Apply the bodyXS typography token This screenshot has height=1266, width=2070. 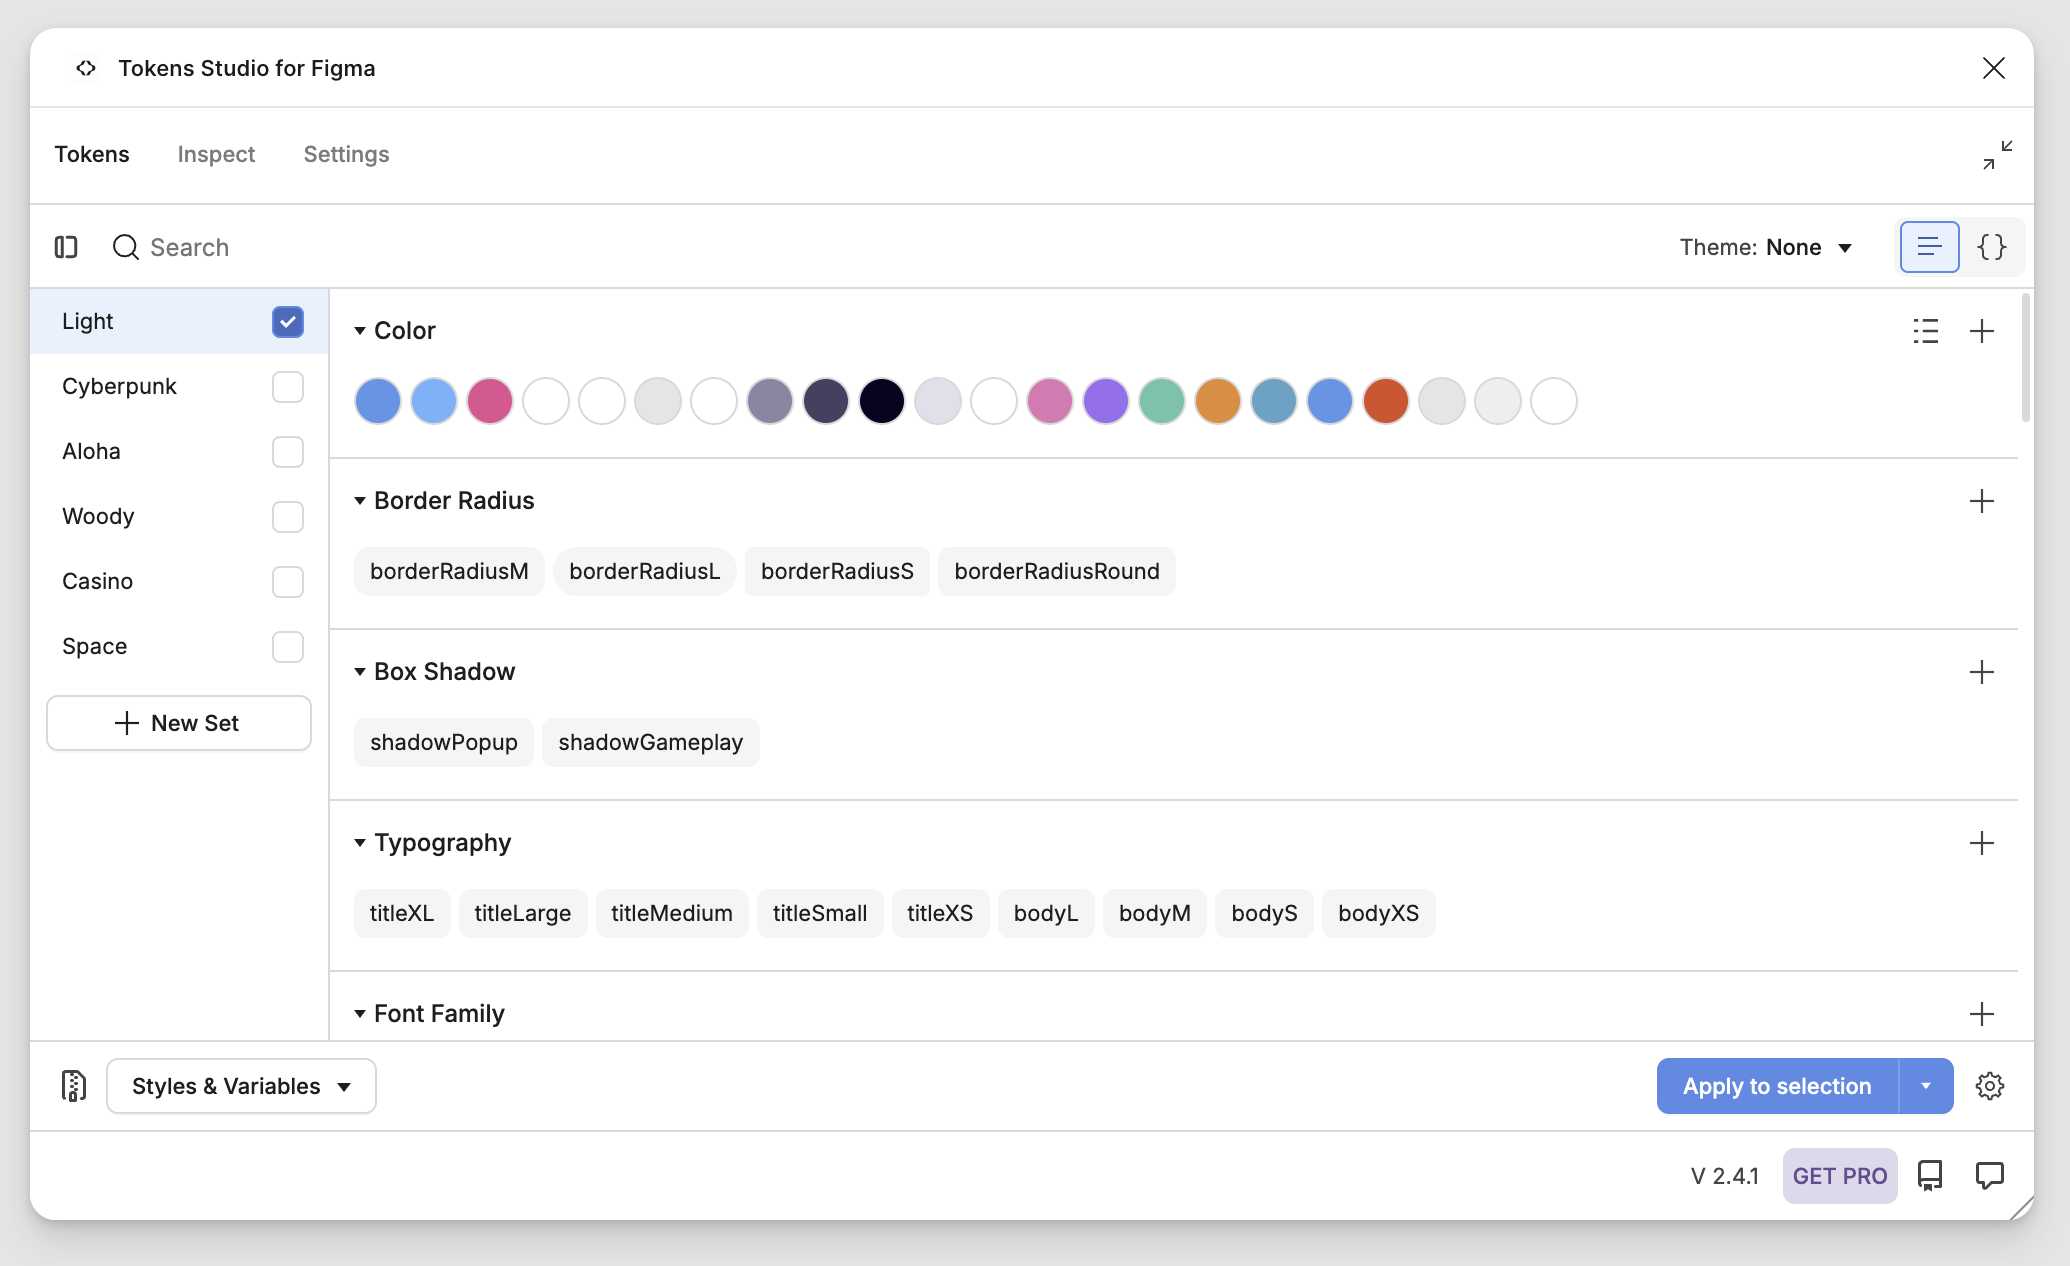[1379, 914]
